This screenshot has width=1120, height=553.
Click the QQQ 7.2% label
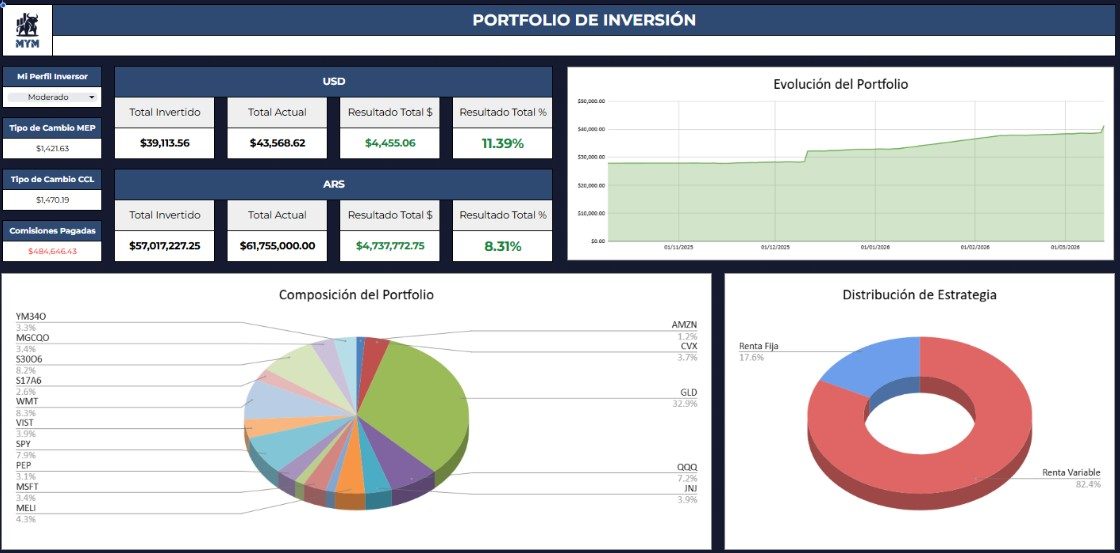pyautogui.click(x=687, y=472)
